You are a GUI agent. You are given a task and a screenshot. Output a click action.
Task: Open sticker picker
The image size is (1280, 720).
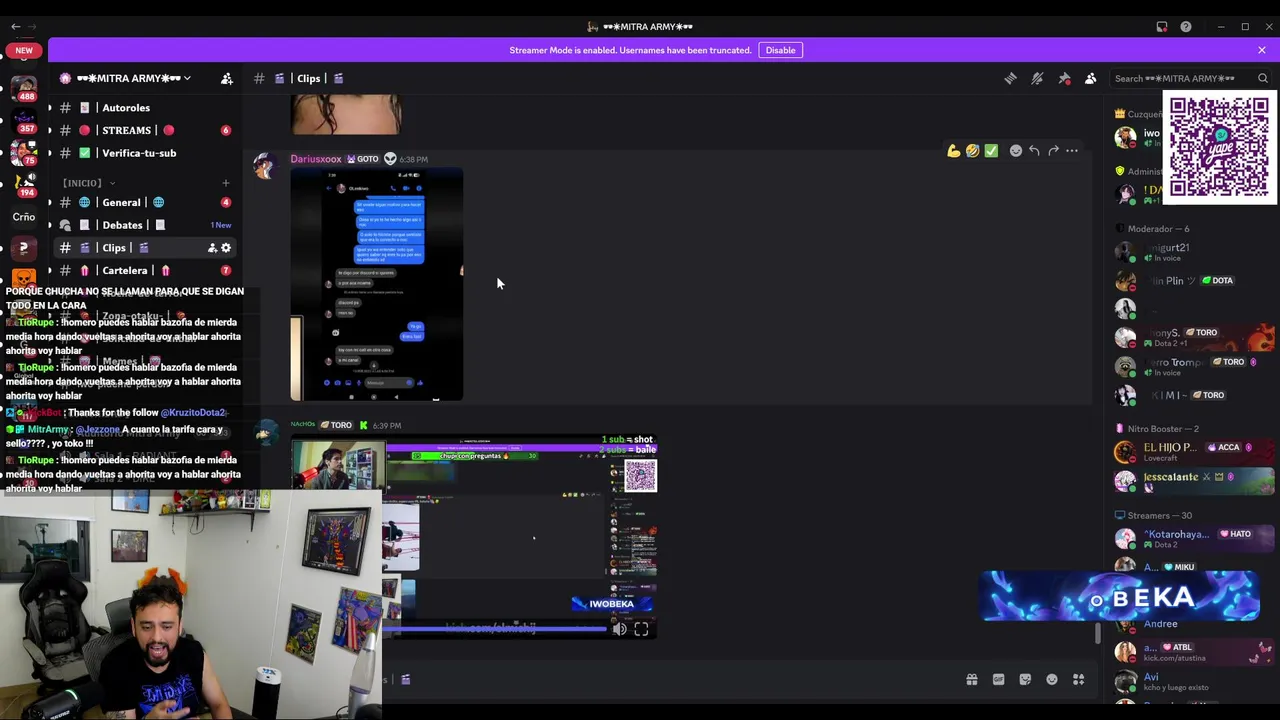click(x=1025, y=680)
